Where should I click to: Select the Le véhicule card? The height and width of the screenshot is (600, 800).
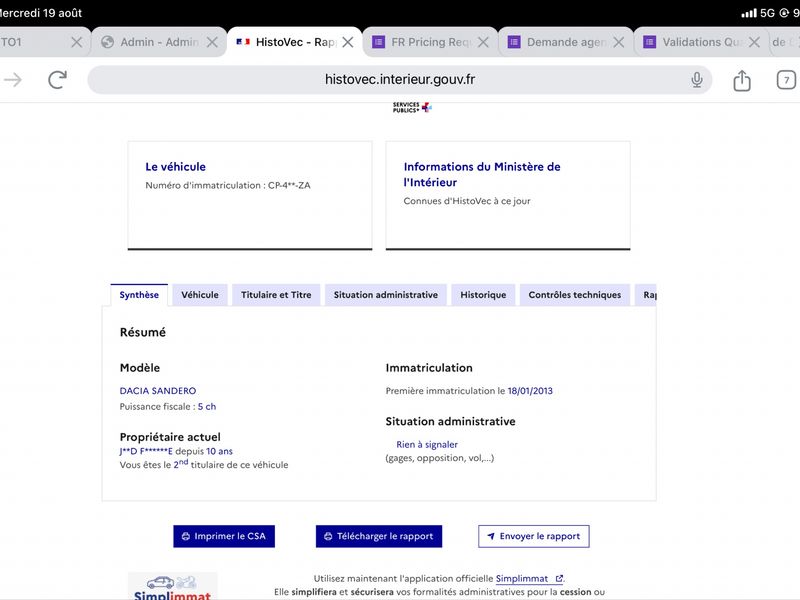click(250, 195)
